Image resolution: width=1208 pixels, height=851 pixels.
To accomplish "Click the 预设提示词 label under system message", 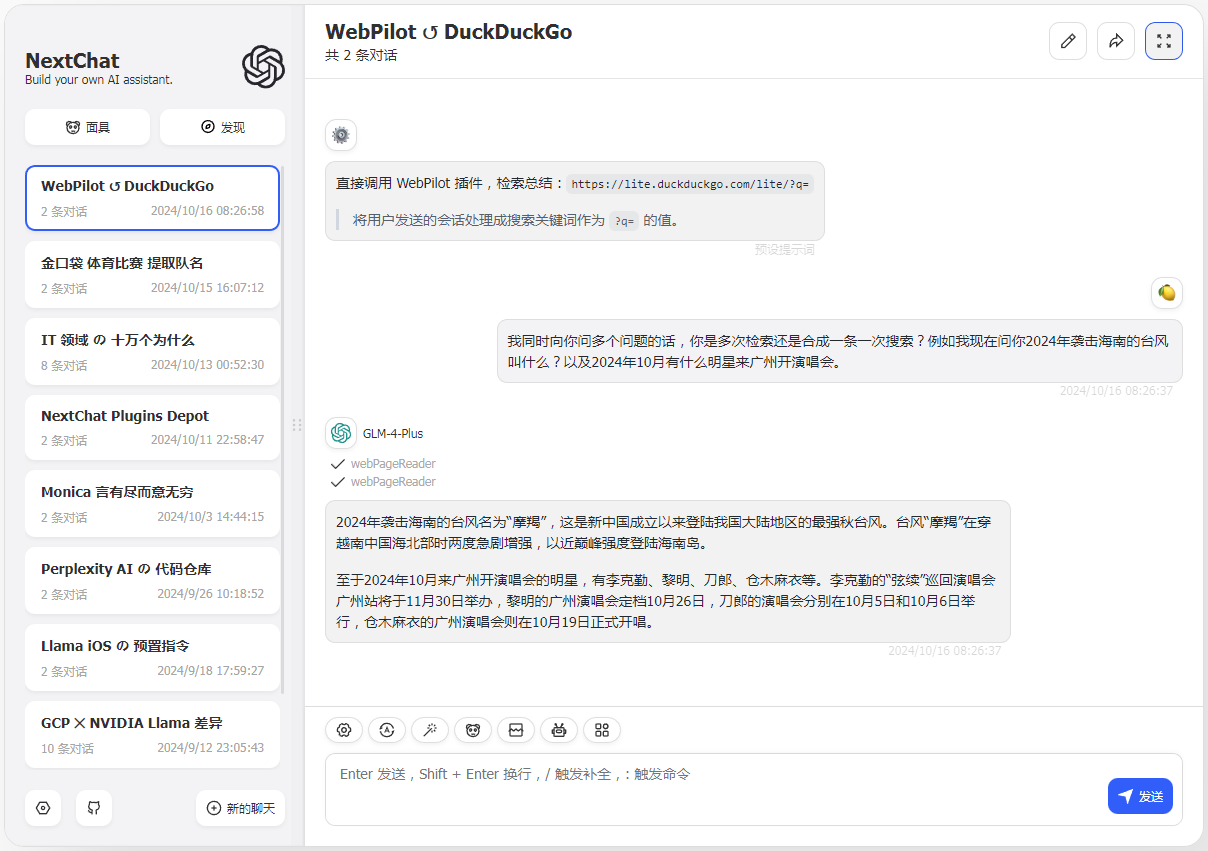I will click(785, 250).
